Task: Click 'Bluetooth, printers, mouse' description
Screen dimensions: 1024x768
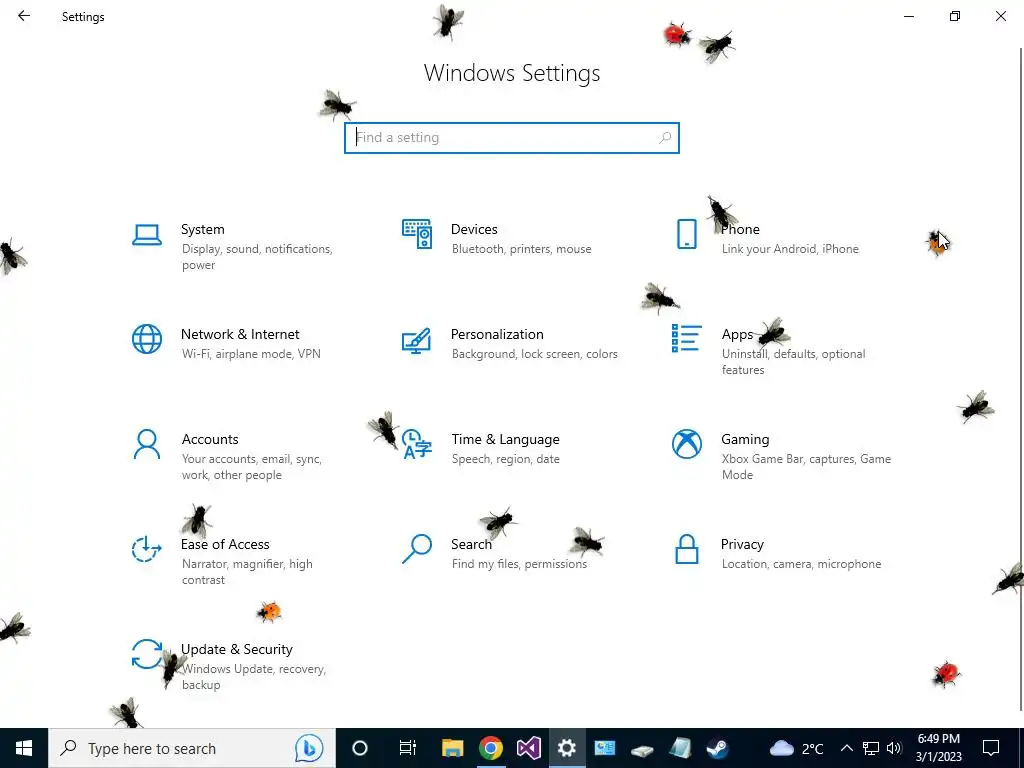Action: (522, 249)
